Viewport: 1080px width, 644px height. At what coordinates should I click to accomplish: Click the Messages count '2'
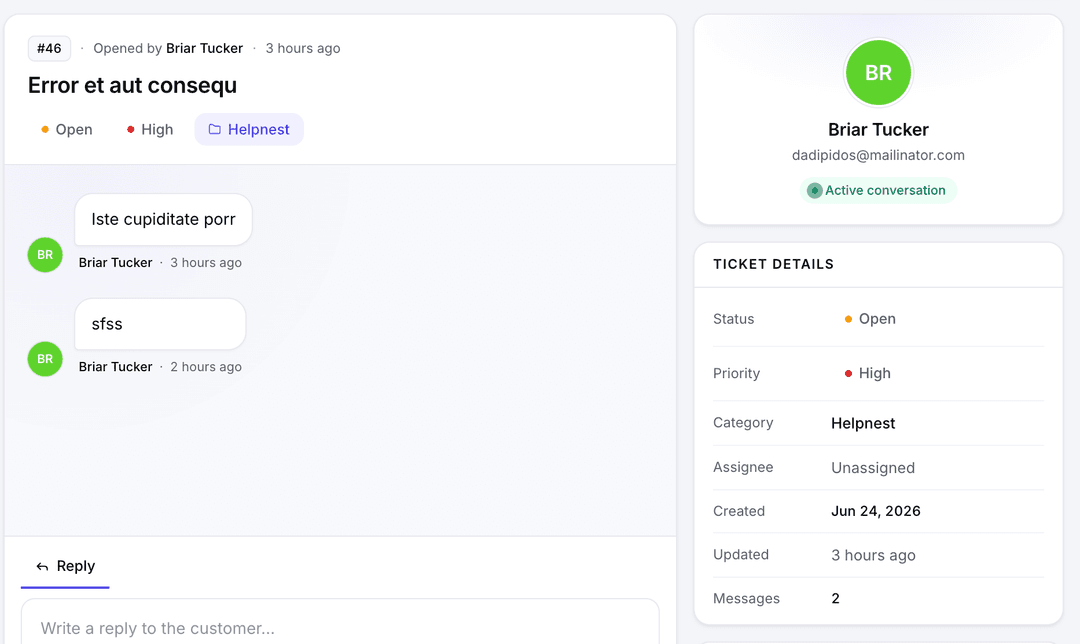pos(835,599)
